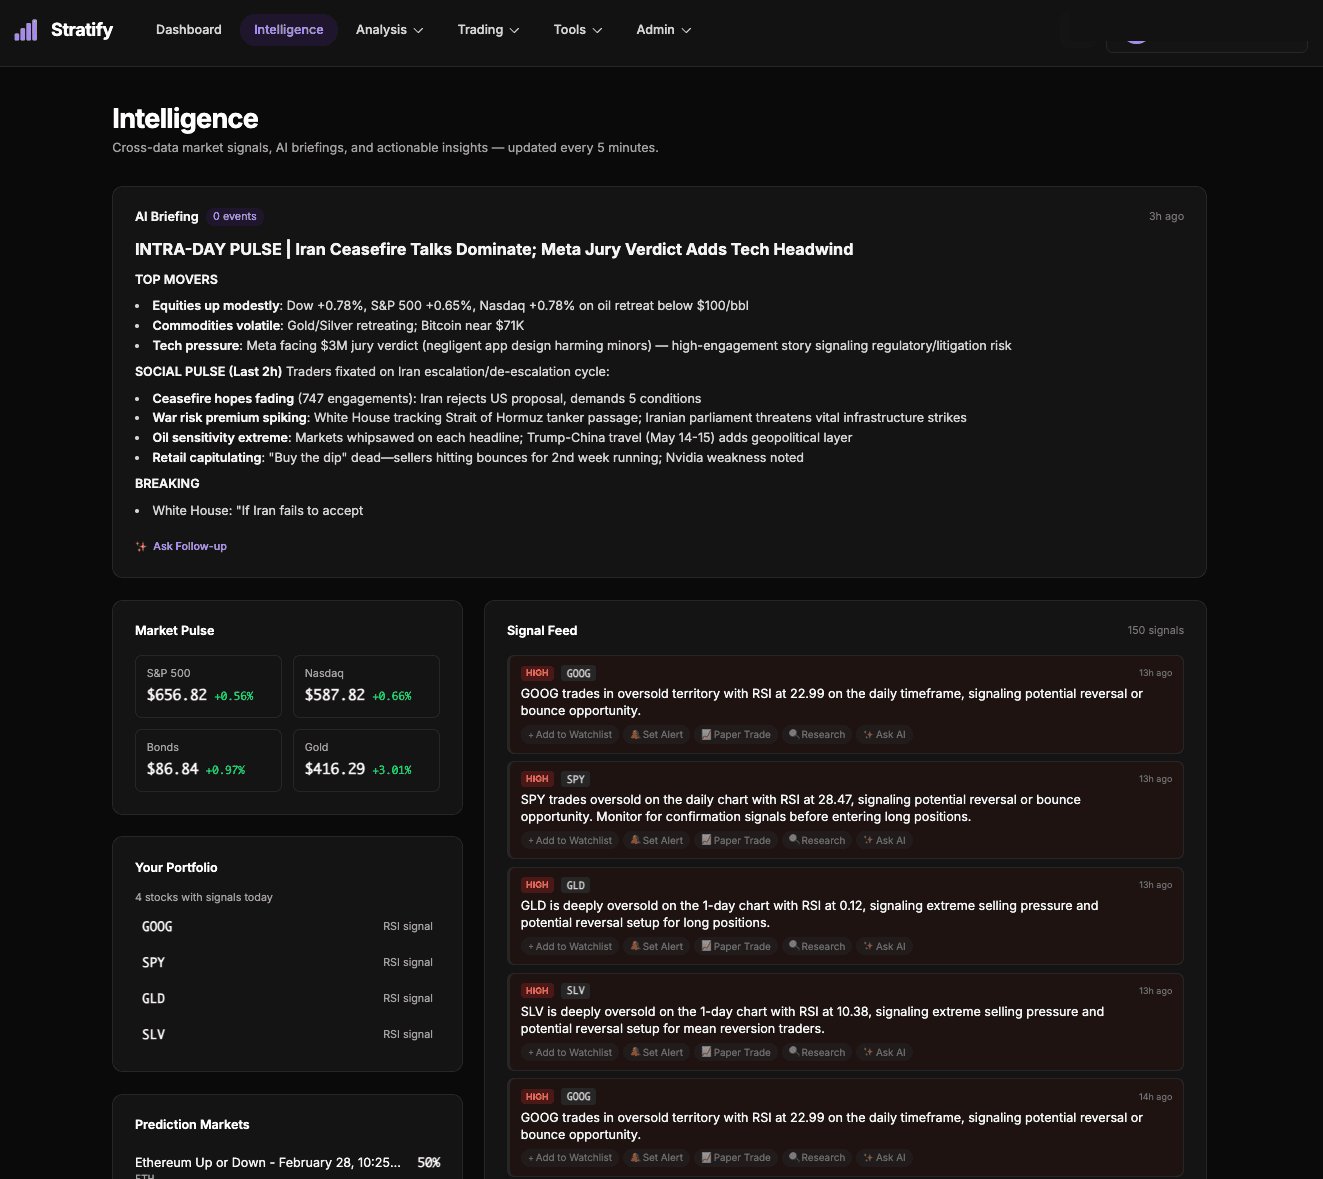Click Add to Watchlist on the GLD signal
The height and width of the screenshot is (1179, 1323).
pyautogui.click(x=569, y=946)
